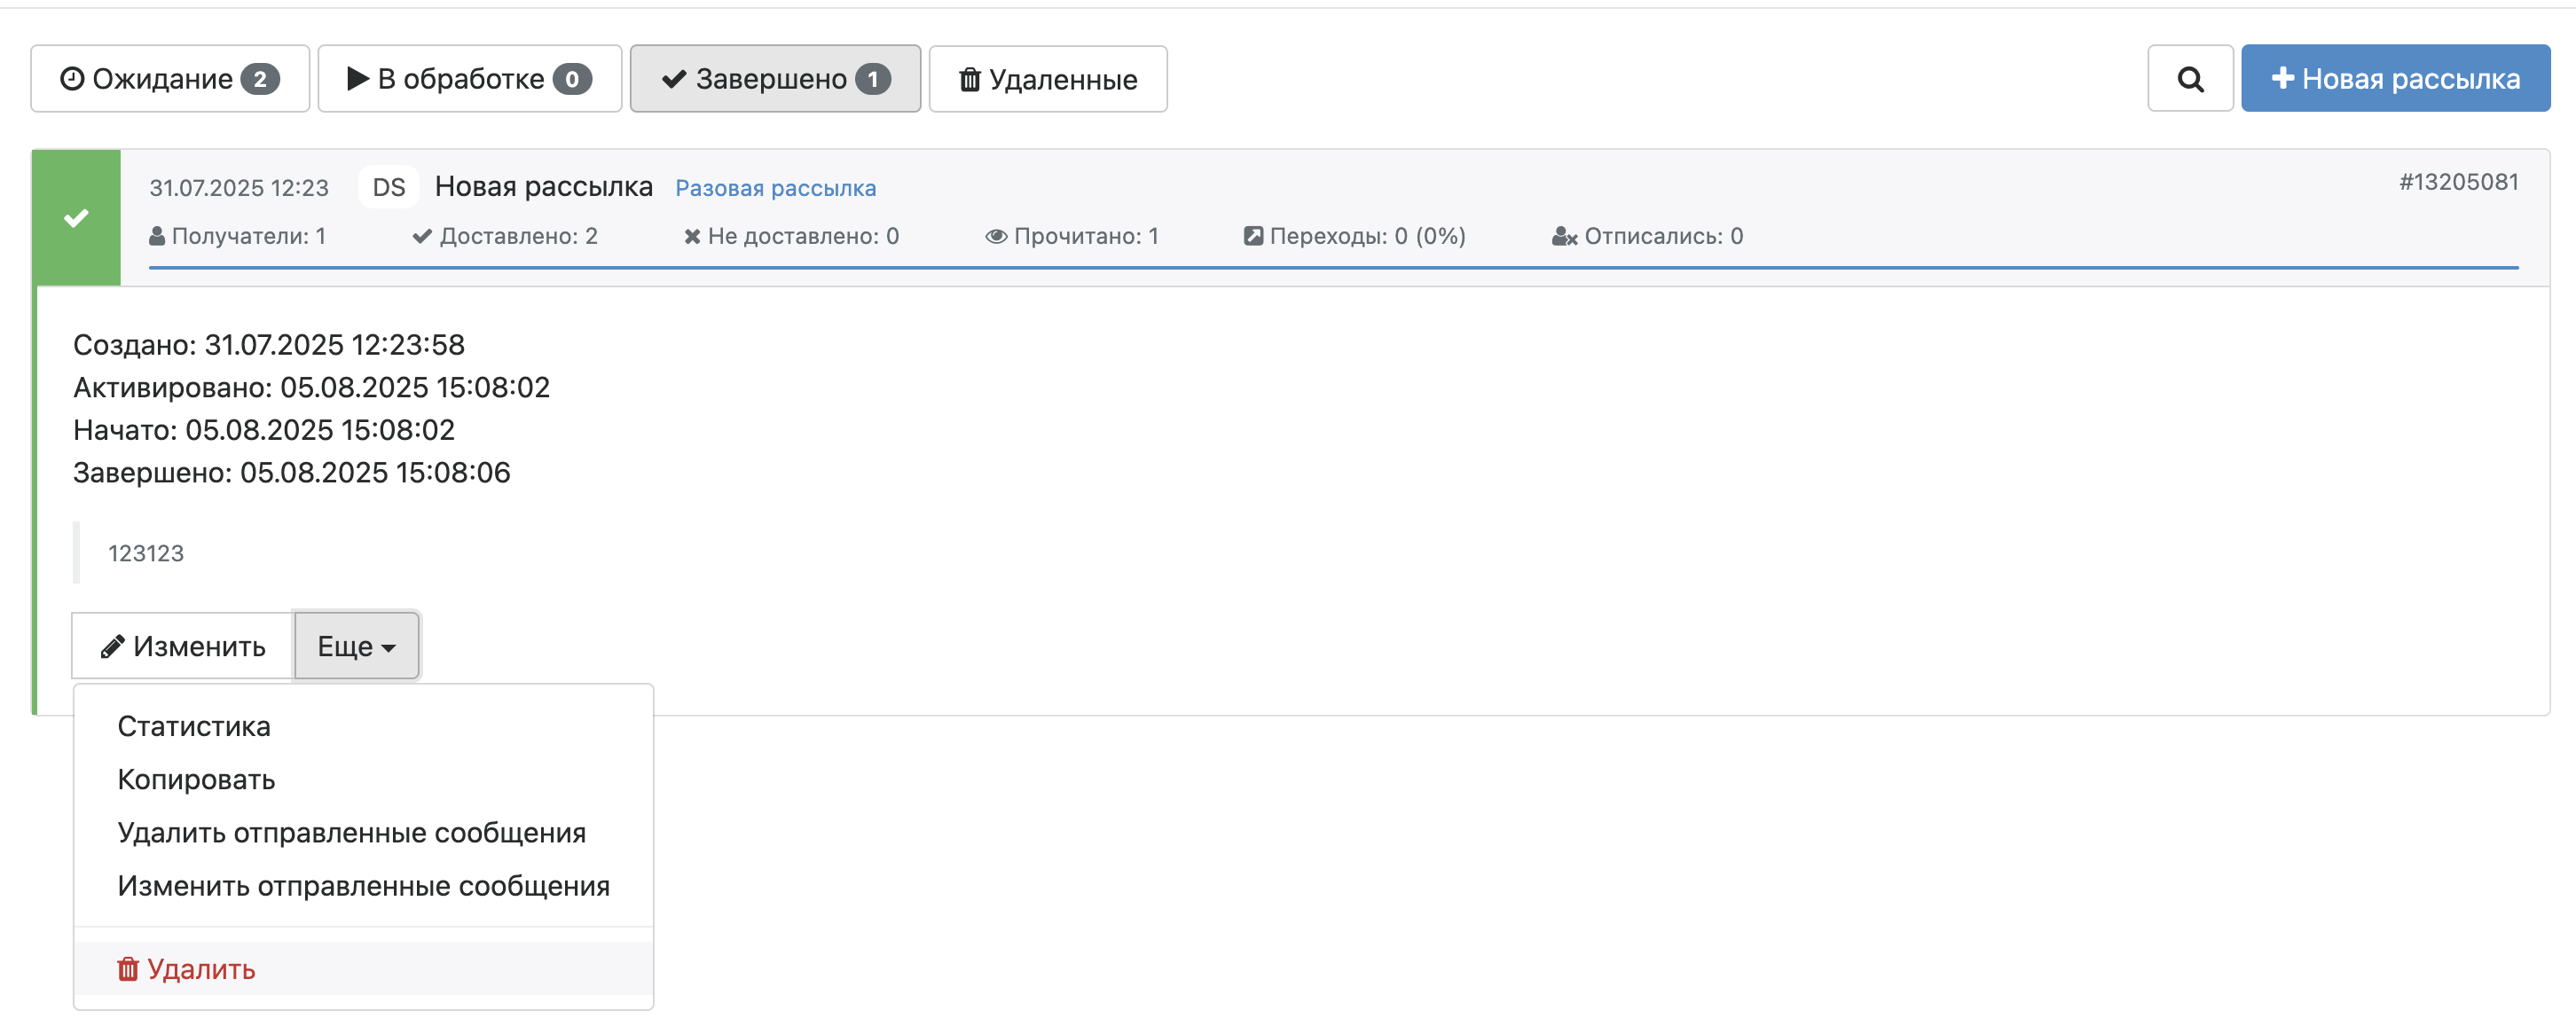This screenshot has height=1034, width=2576.
Task: Collapse the Еще dropdown
Action: 356,647
